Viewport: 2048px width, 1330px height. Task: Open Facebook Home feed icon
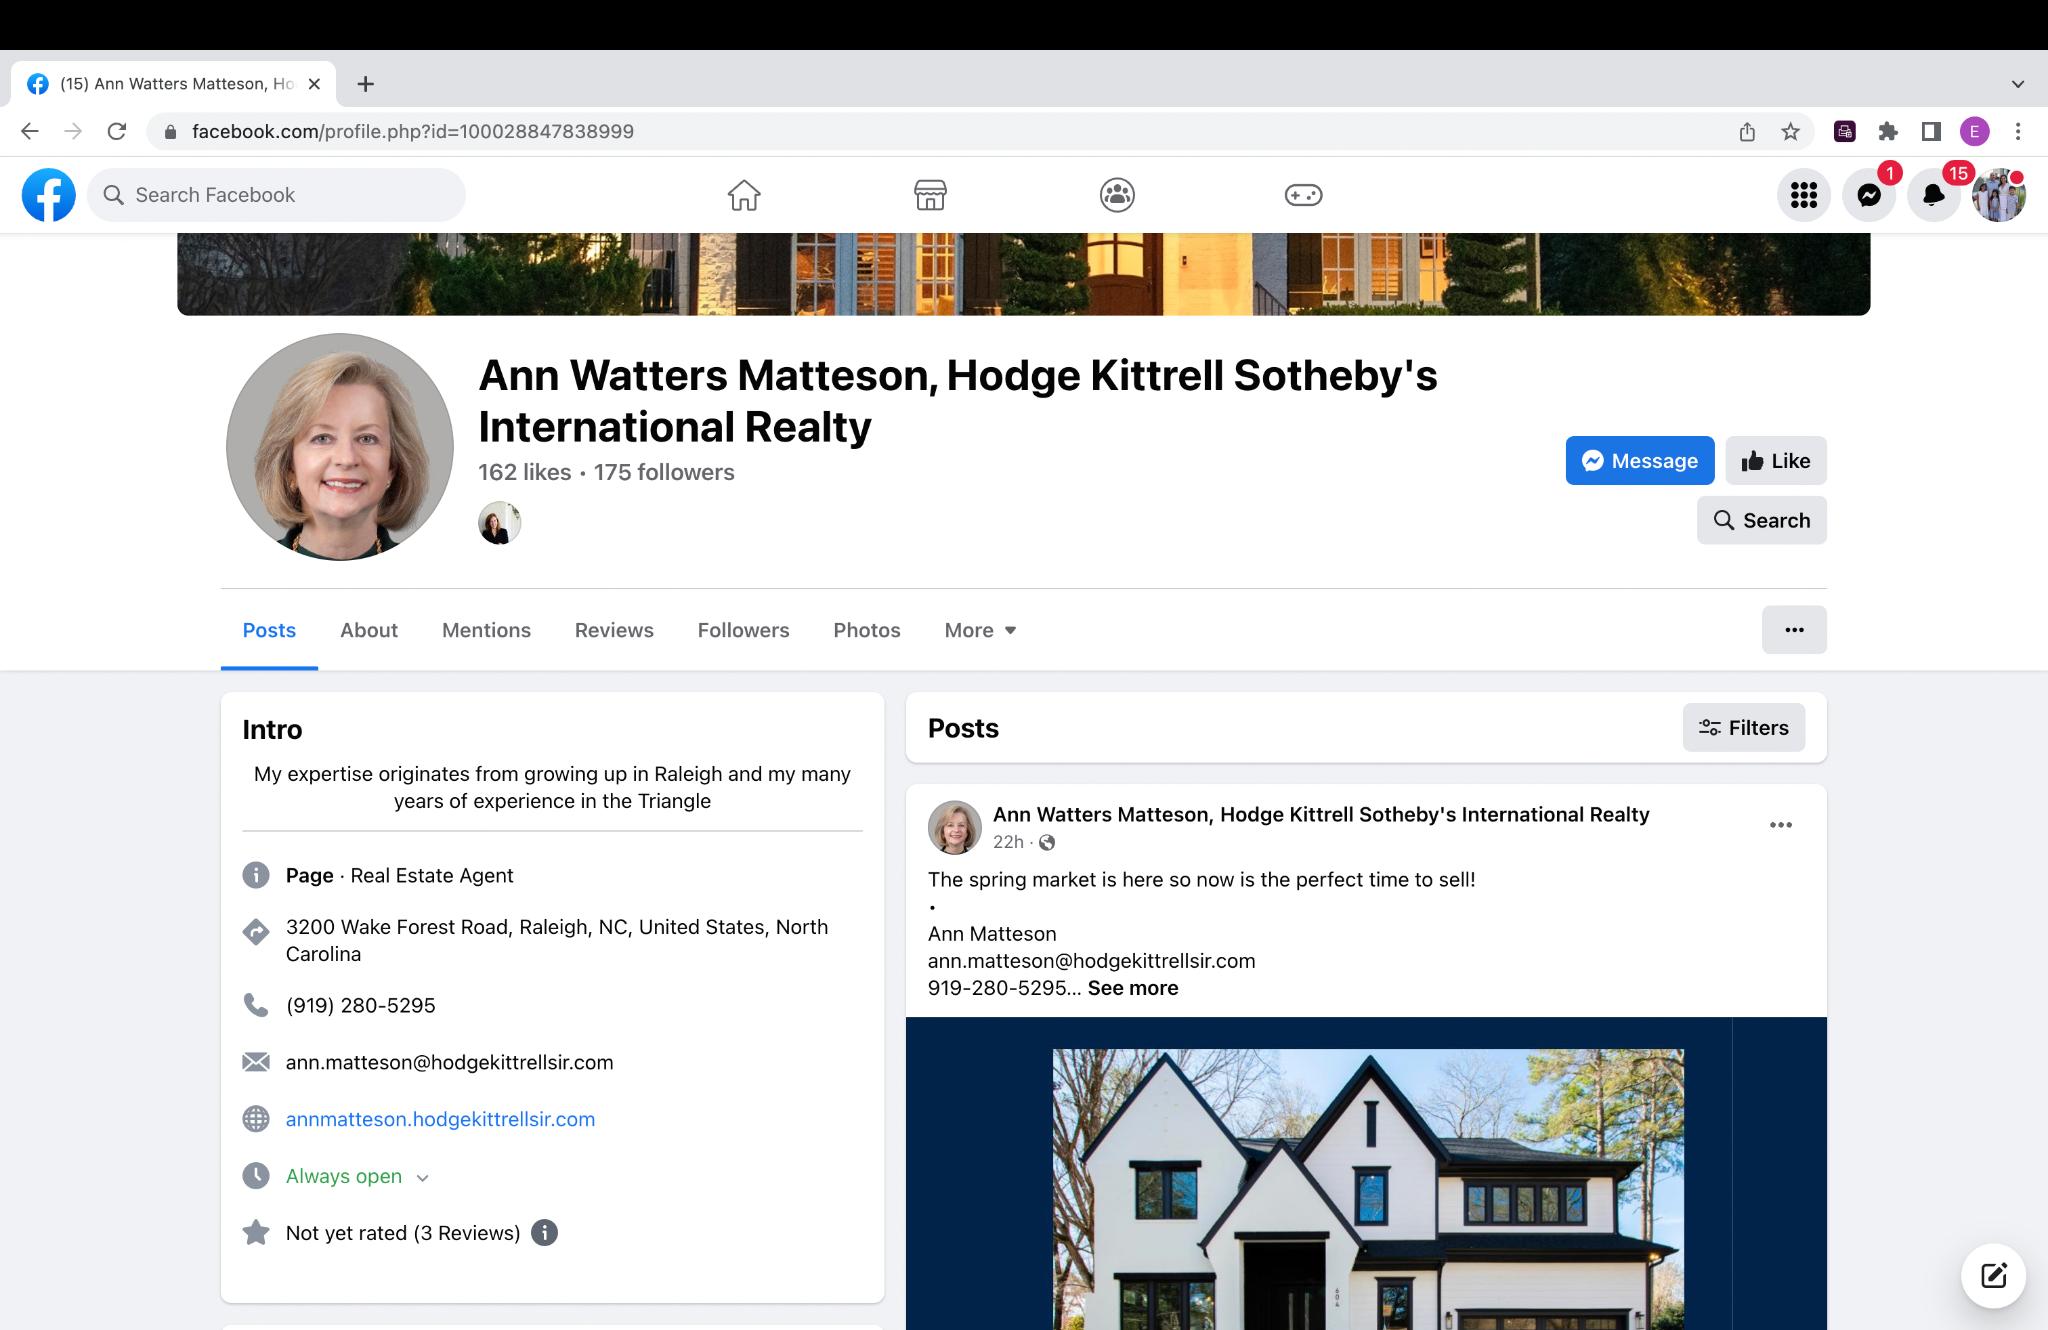click(x=743, y=195)
